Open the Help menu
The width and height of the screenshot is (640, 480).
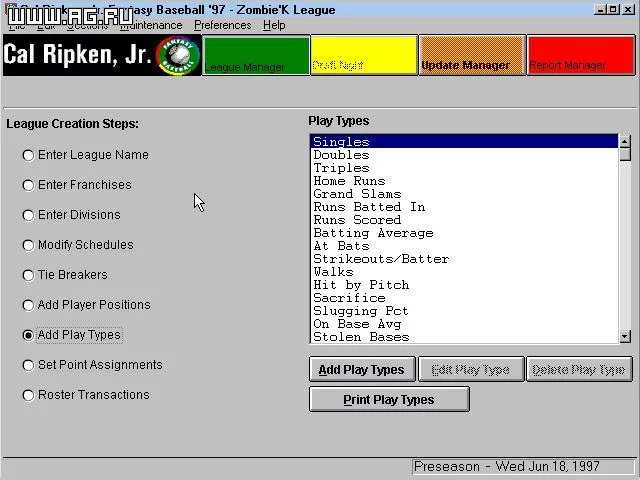point(274,25)
